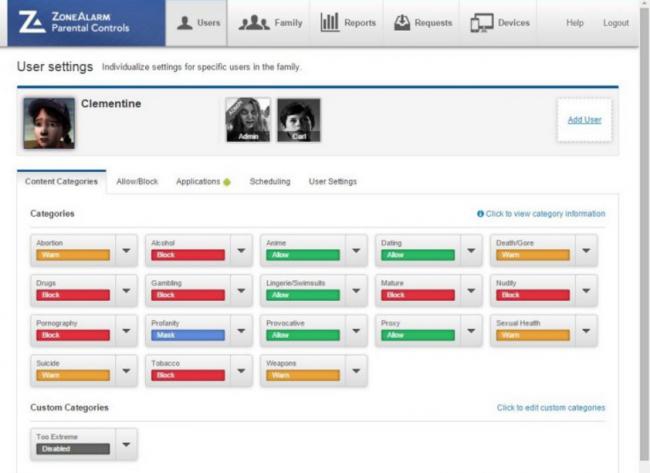The width and height of the screenshot is (650, 473).
Task: Switch to the Content Categories tab
Action: 61,182
